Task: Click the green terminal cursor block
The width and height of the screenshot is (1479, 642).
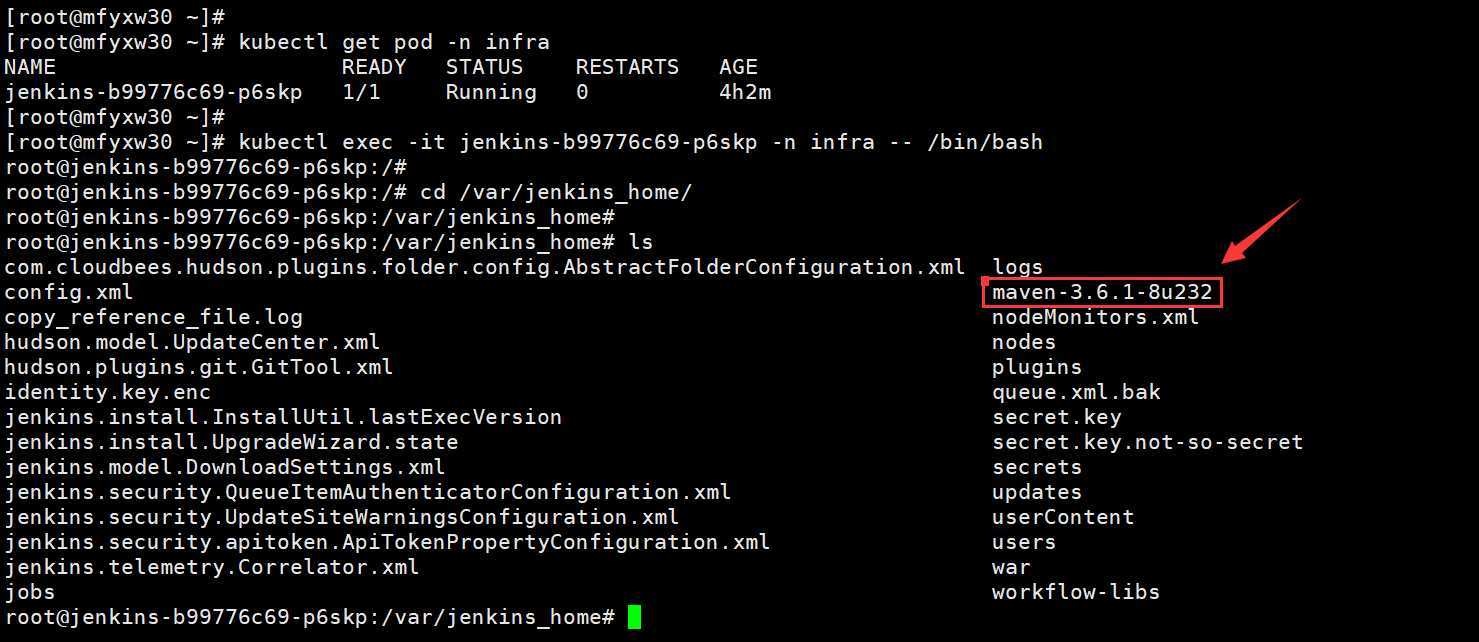Action: point(634,617)
